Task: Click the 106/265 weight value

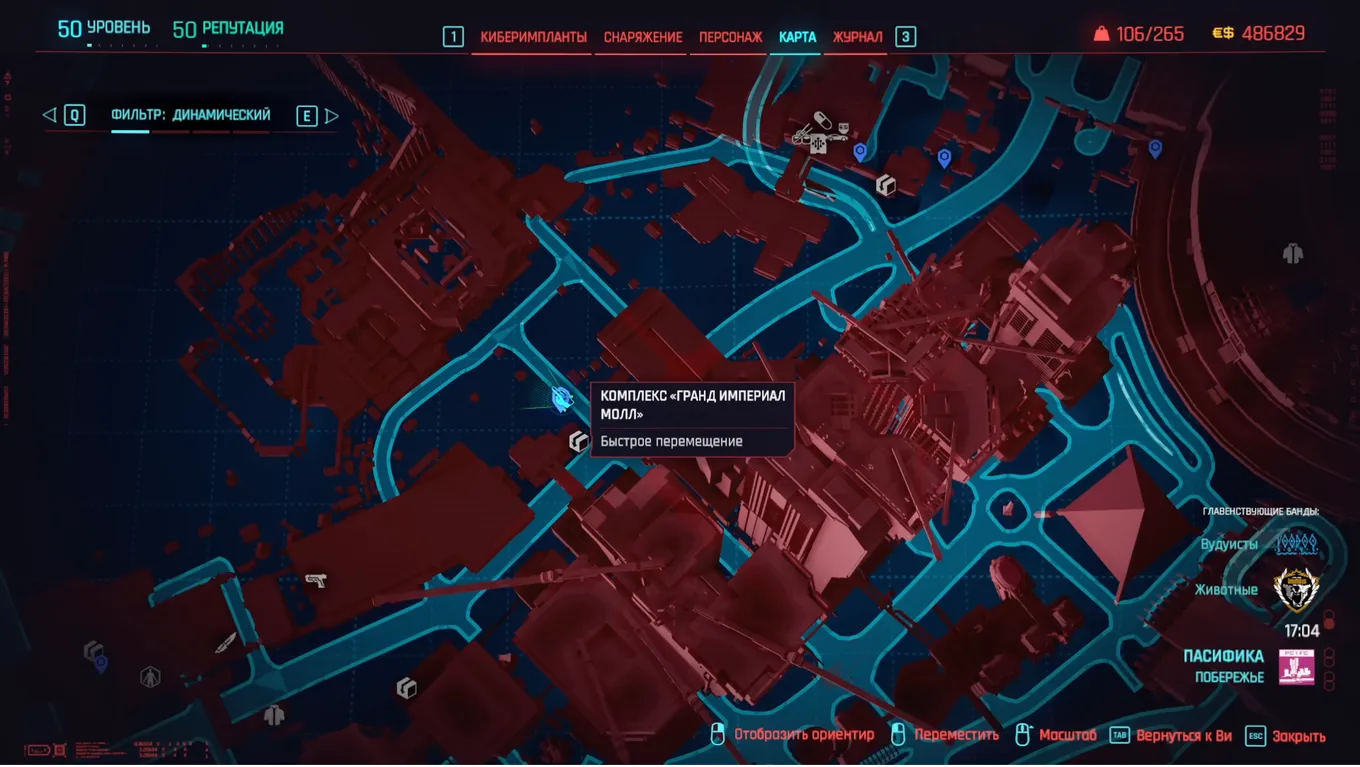Action: pos(1150,34)
